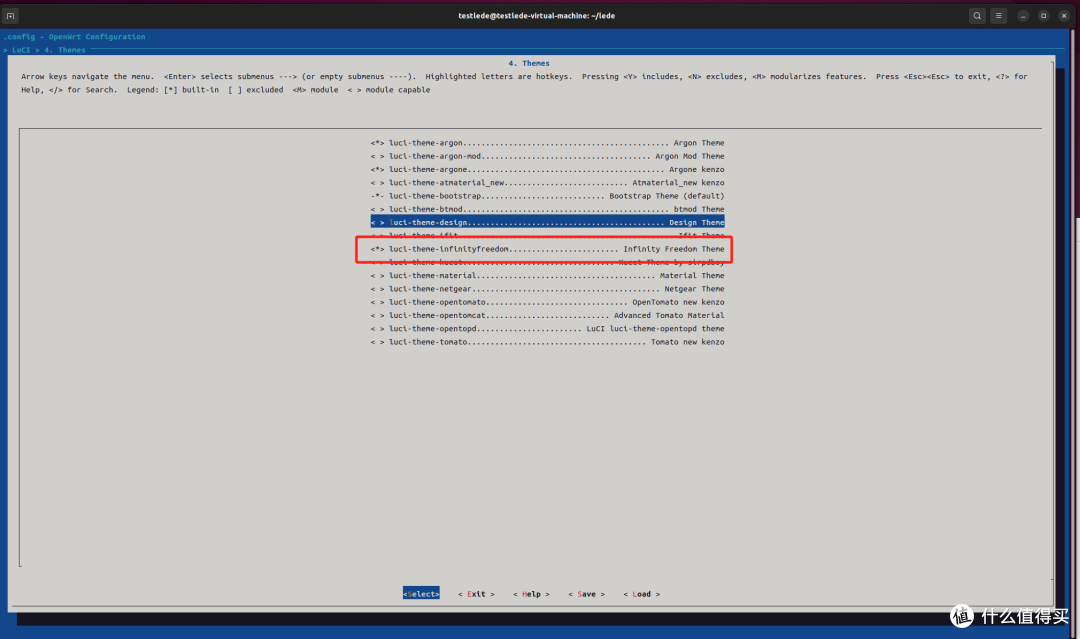The width and height of the screenshot is (1080, 639).
Task: Toggle the luci-theme-argon selection marker
Action: coord(377,143)
